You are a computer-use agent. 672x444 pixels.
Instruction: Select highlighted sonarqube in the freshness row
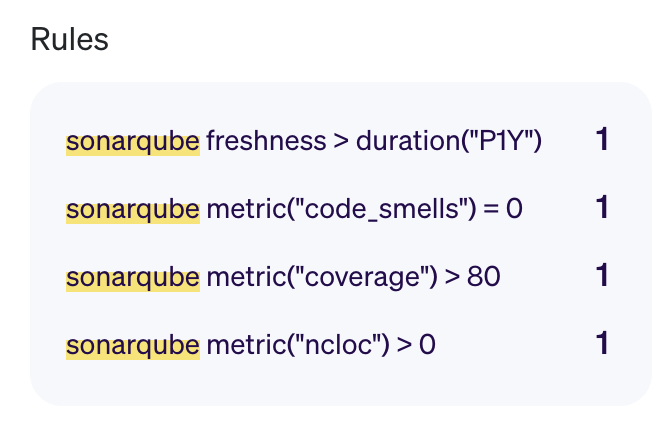(x=133, y=143)
